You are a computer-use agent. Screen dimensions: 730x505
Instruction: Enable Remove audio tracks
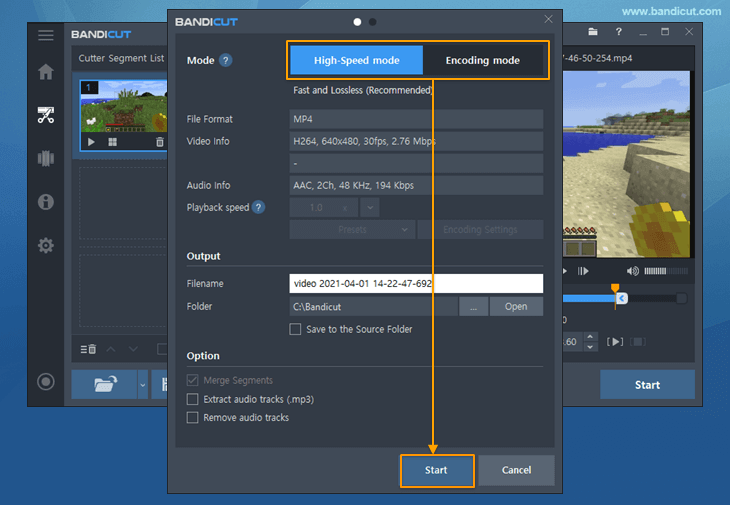click(192, 417)
